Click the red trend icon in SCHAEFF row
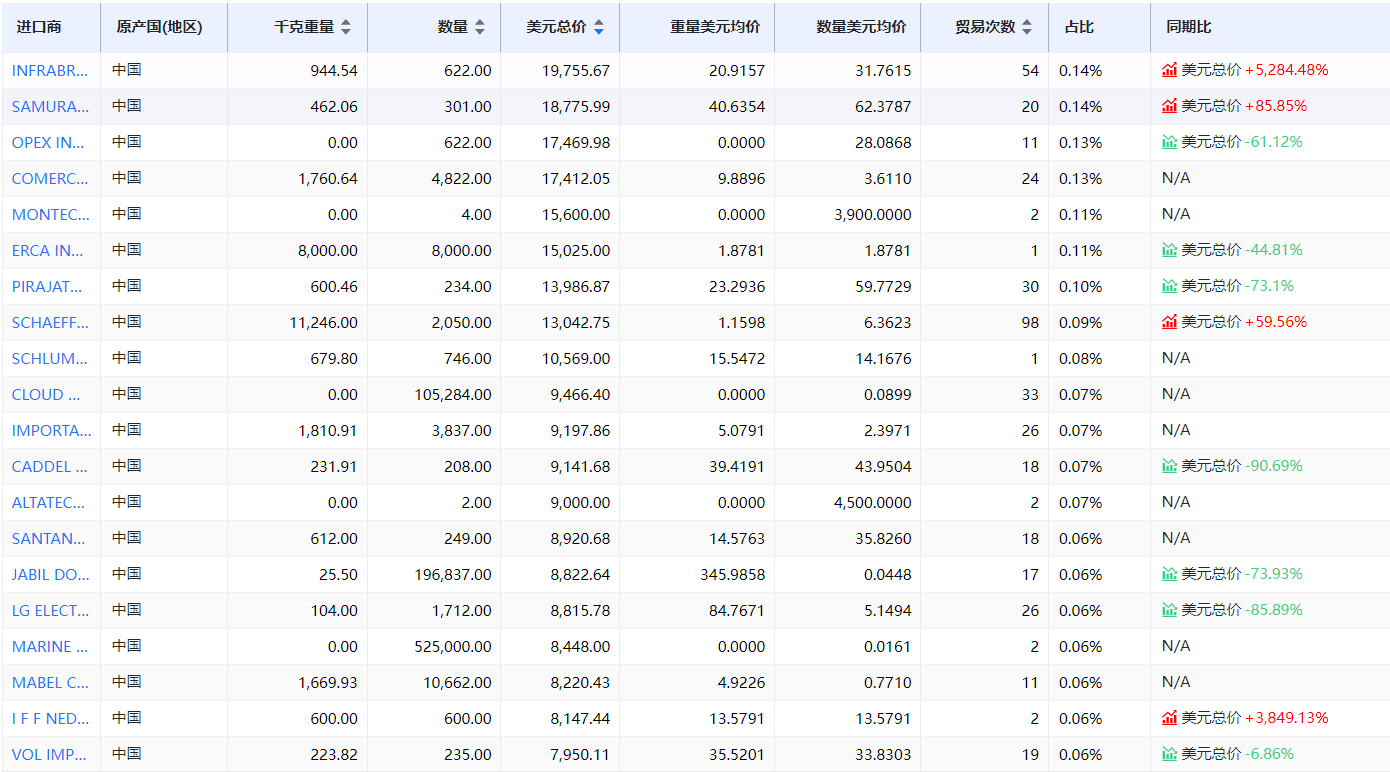Screen dimensions: 1390x772 (x=1169, y=322)
